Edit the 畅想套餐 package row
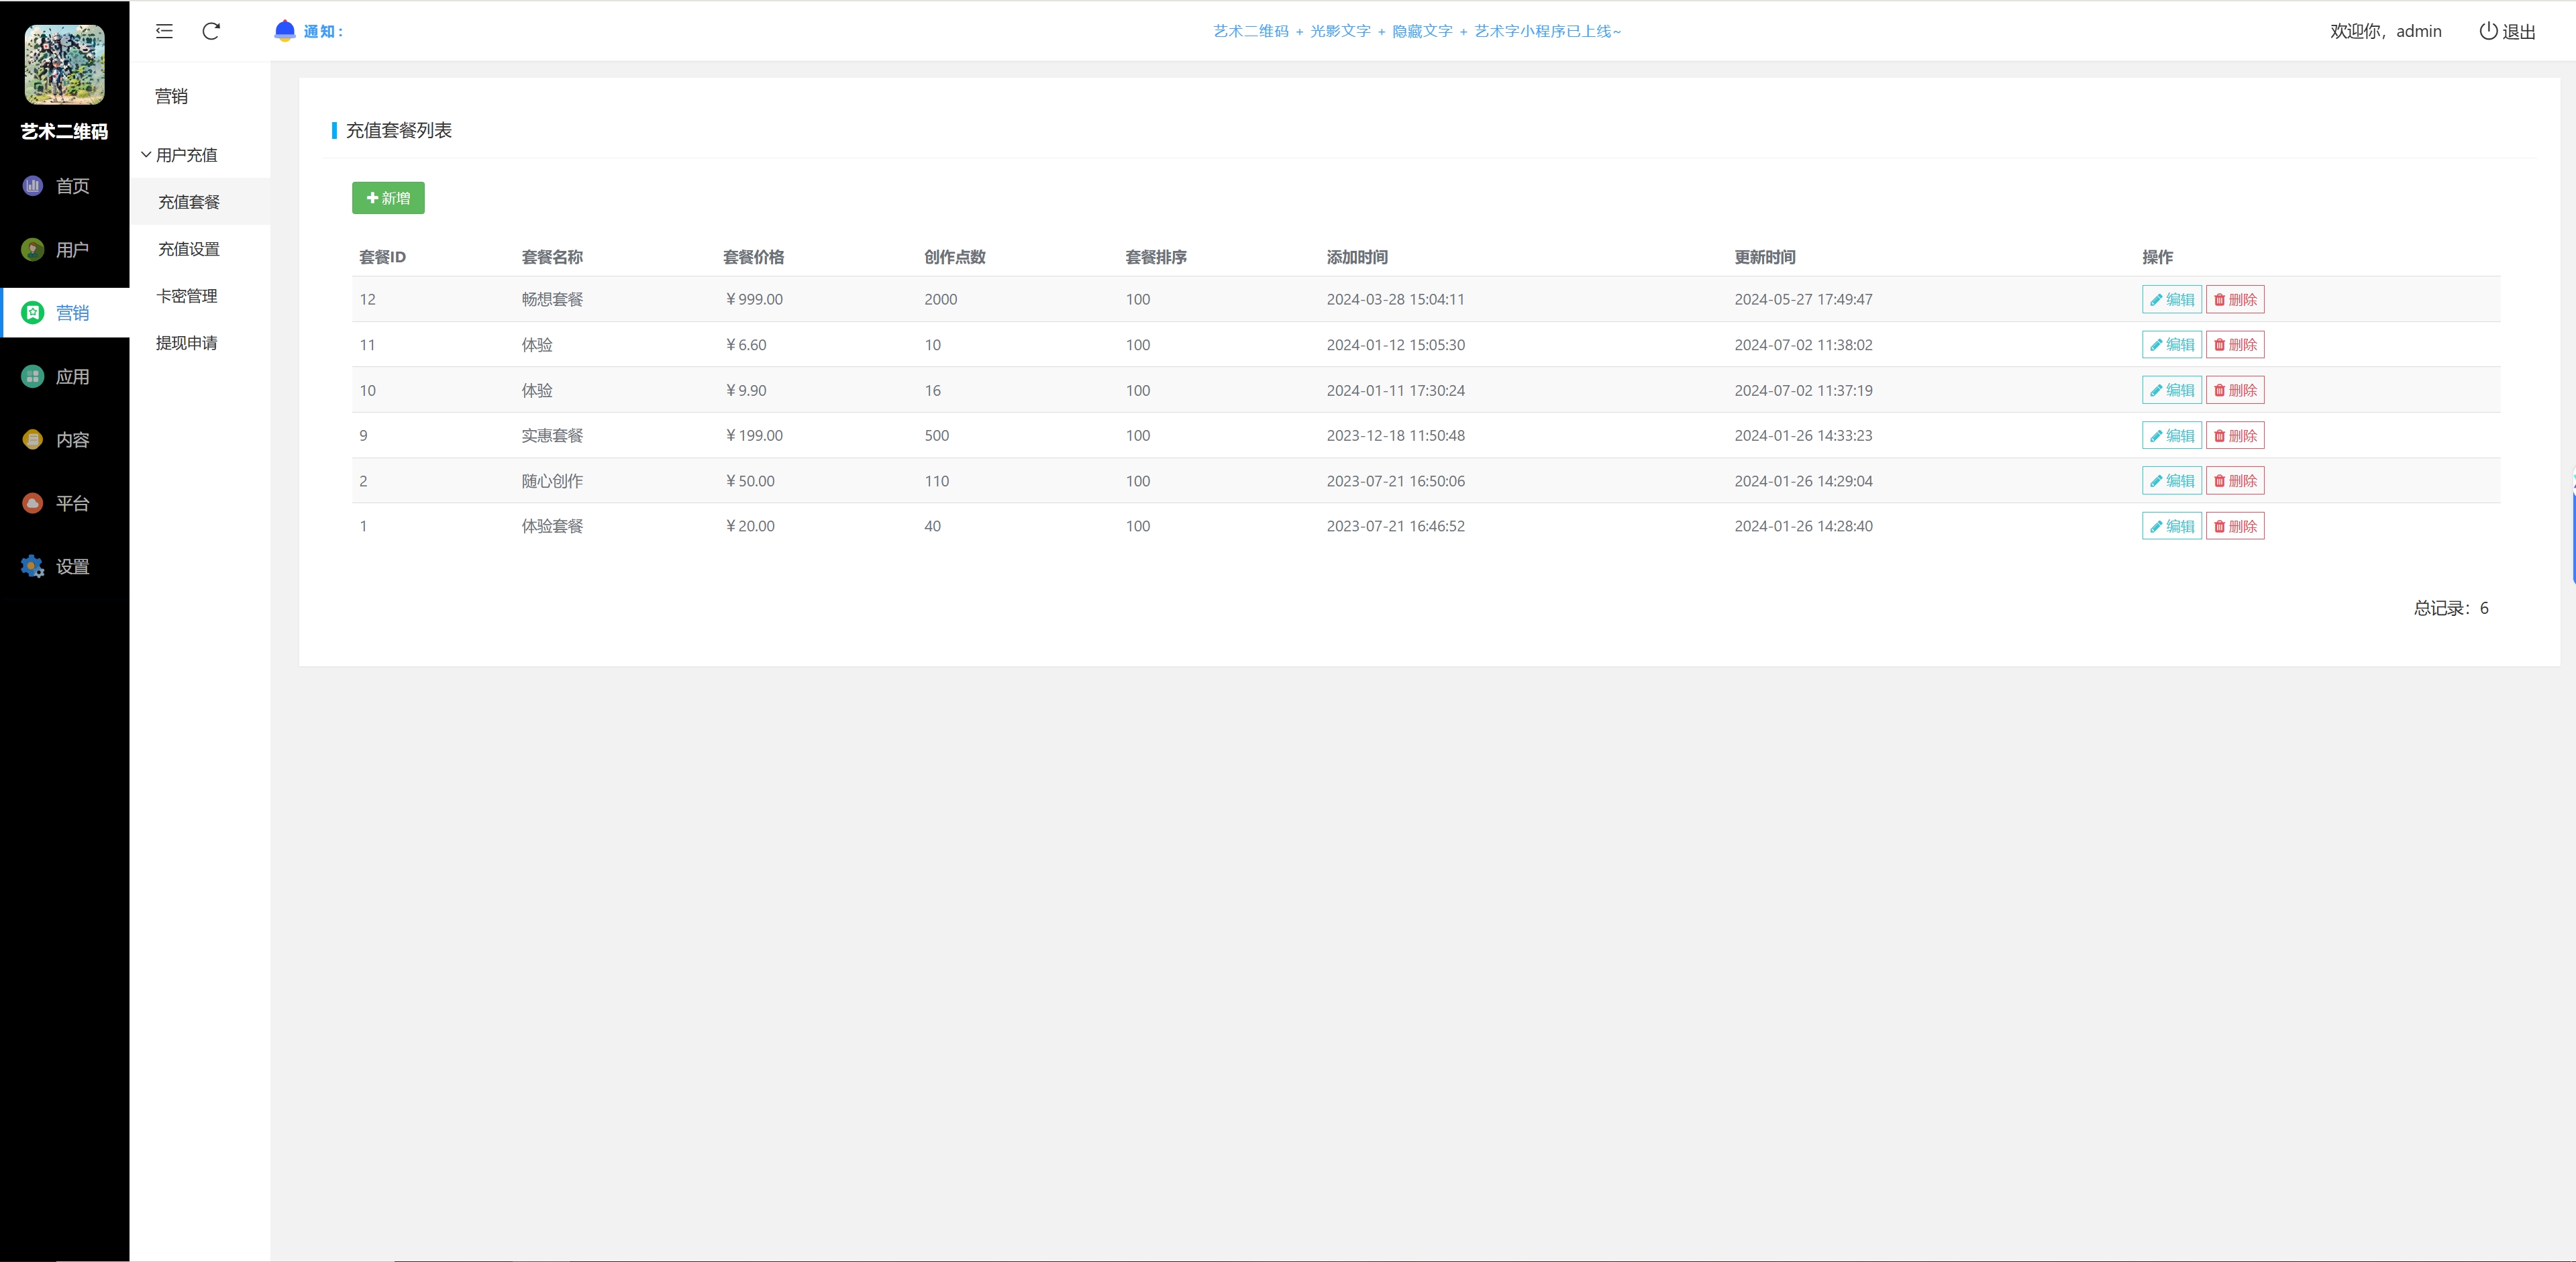The height and width of the screenshot is (1262, 2576). point(2171,300)
